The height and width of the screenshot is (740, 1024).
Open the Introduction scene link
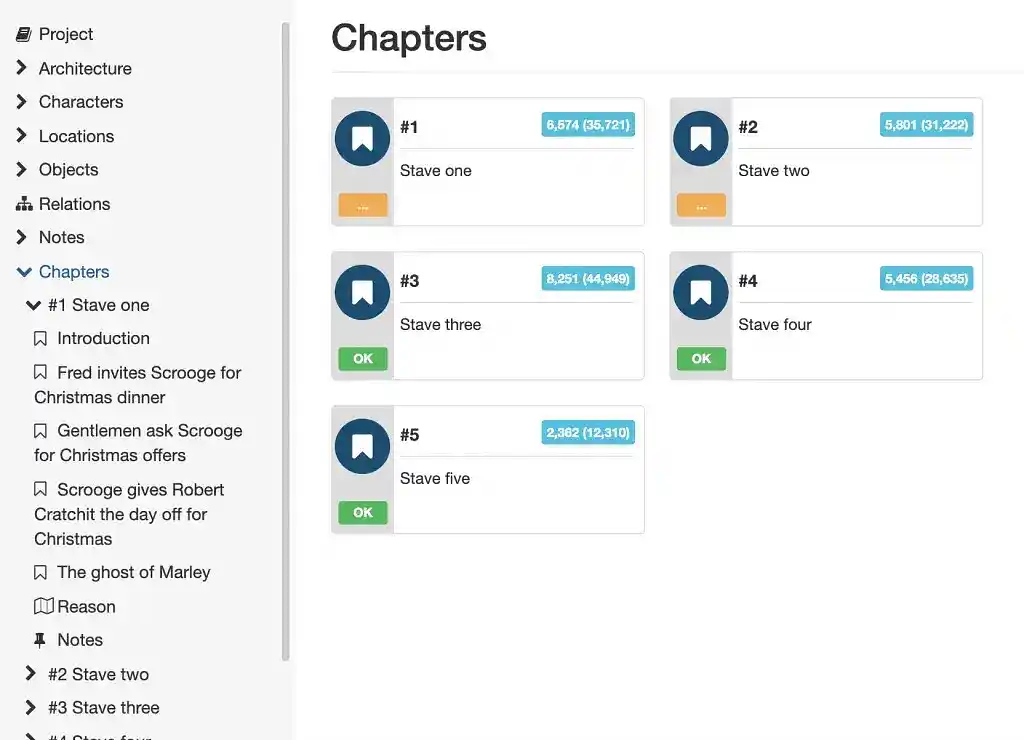click(x=103, y=338)
